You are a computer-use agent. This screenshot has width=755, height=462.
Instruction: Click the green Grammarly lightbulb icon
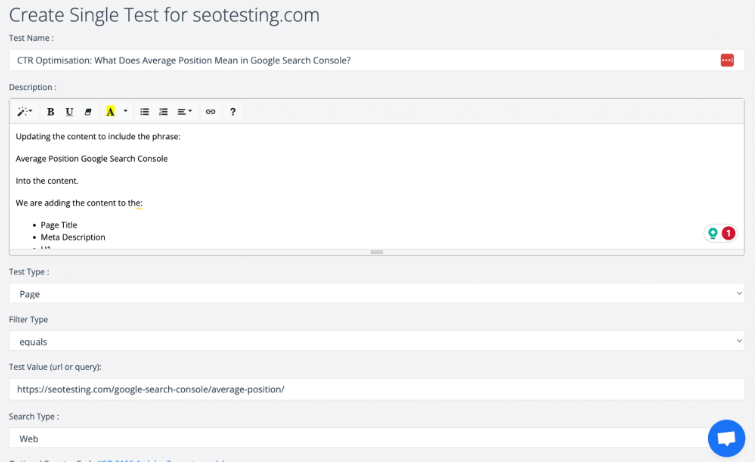(713, 233)
